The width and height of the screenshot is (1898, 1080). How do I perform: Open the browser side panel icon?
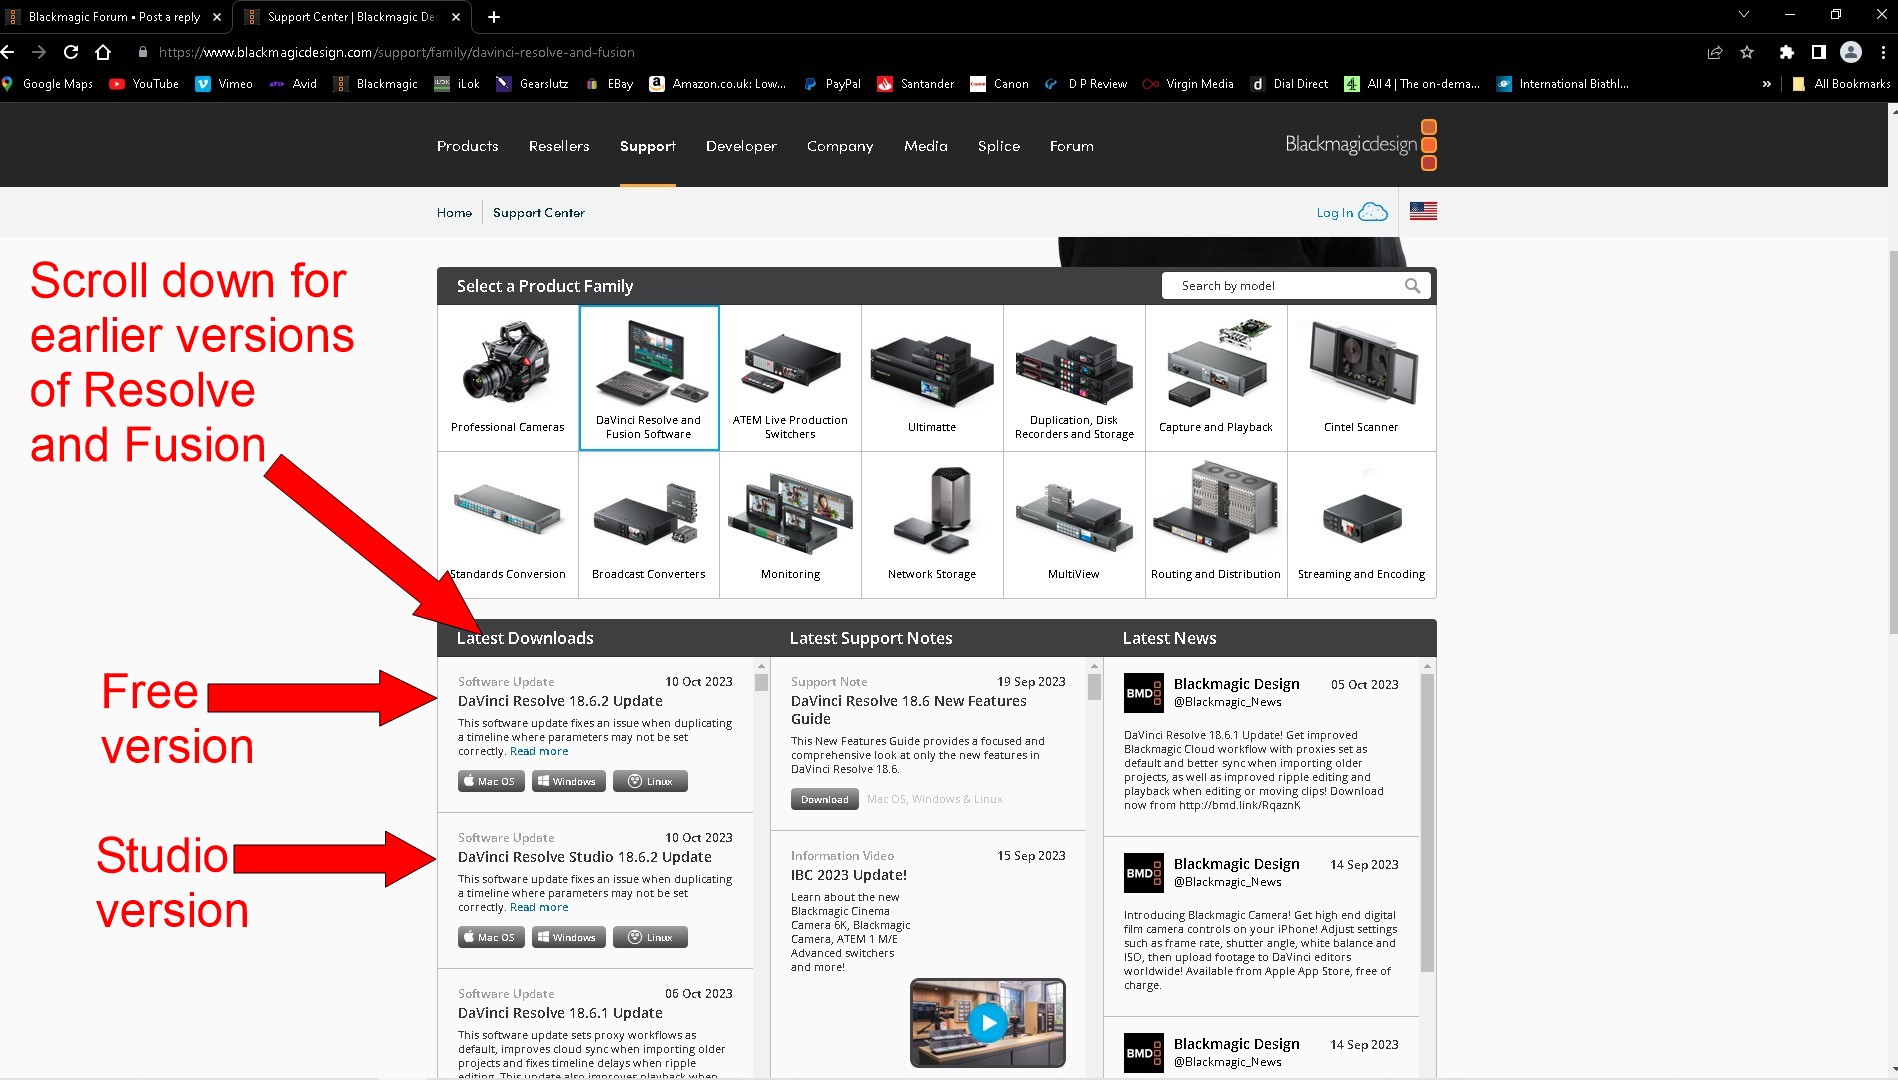tap(1818, 52)
